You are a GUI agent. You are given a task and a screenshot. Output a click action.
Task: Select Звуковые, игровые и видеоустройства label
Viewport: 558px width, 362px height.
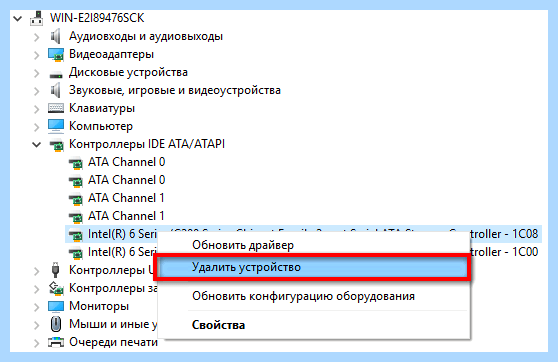175,90
